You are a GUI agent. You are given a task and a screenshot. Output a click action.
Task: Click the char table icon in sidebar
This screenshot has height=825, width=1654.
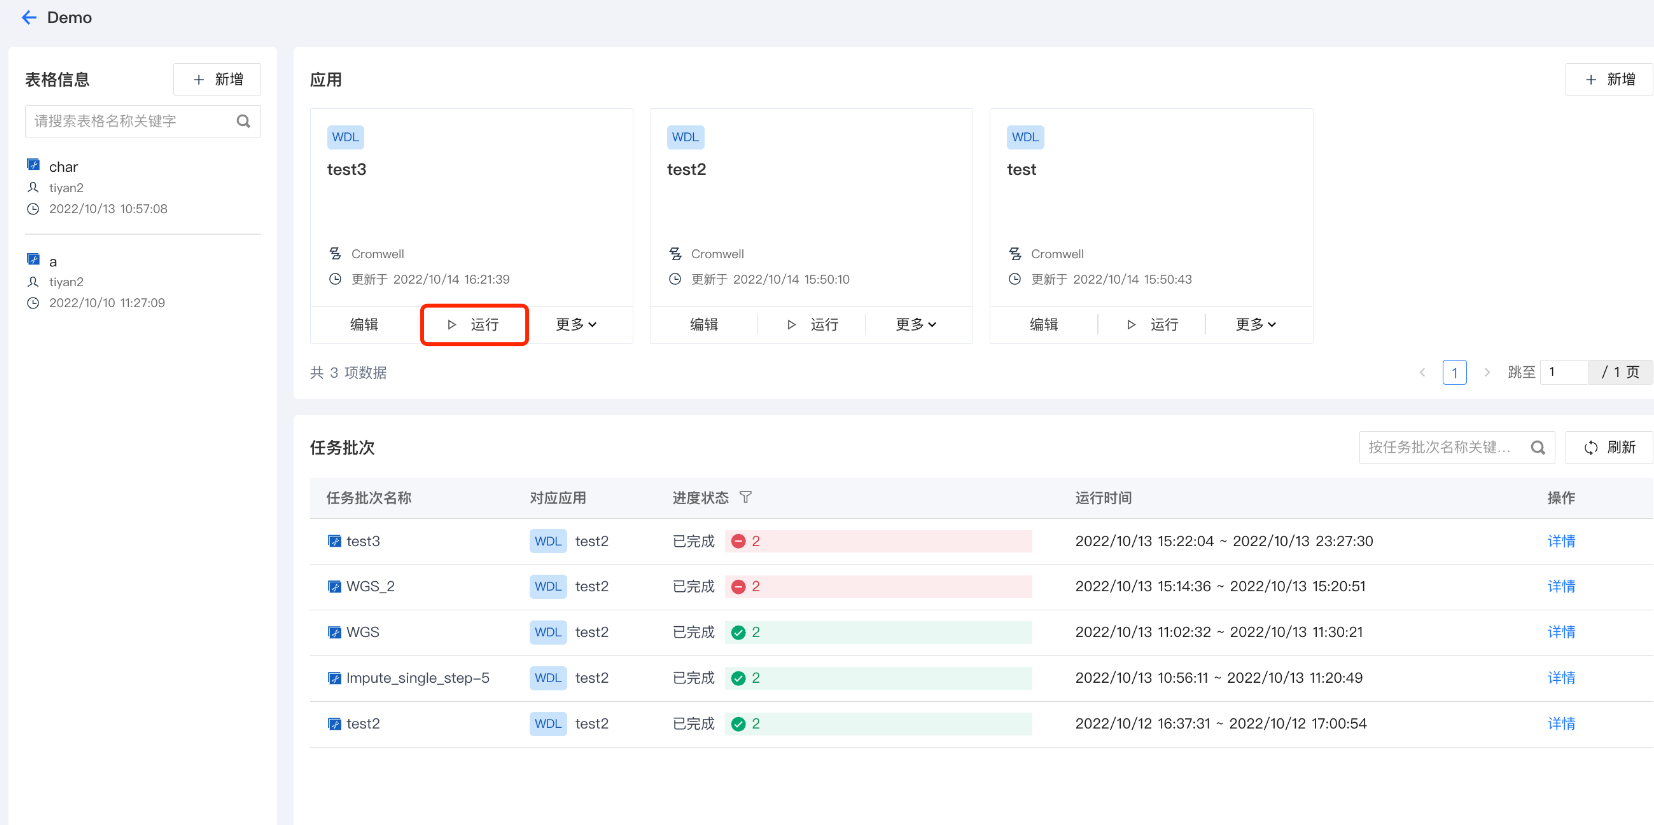pyautogui.click(x=33, y=165)
